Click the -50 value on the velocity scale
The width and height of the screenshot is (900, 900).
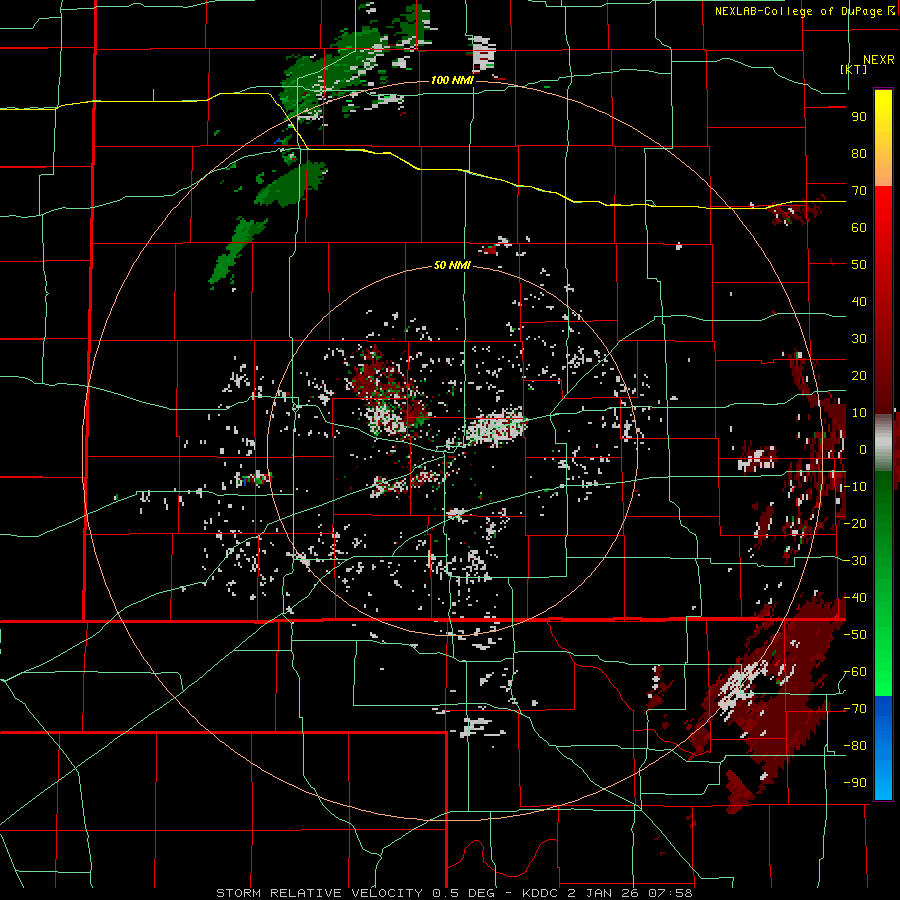pos(855,635)
